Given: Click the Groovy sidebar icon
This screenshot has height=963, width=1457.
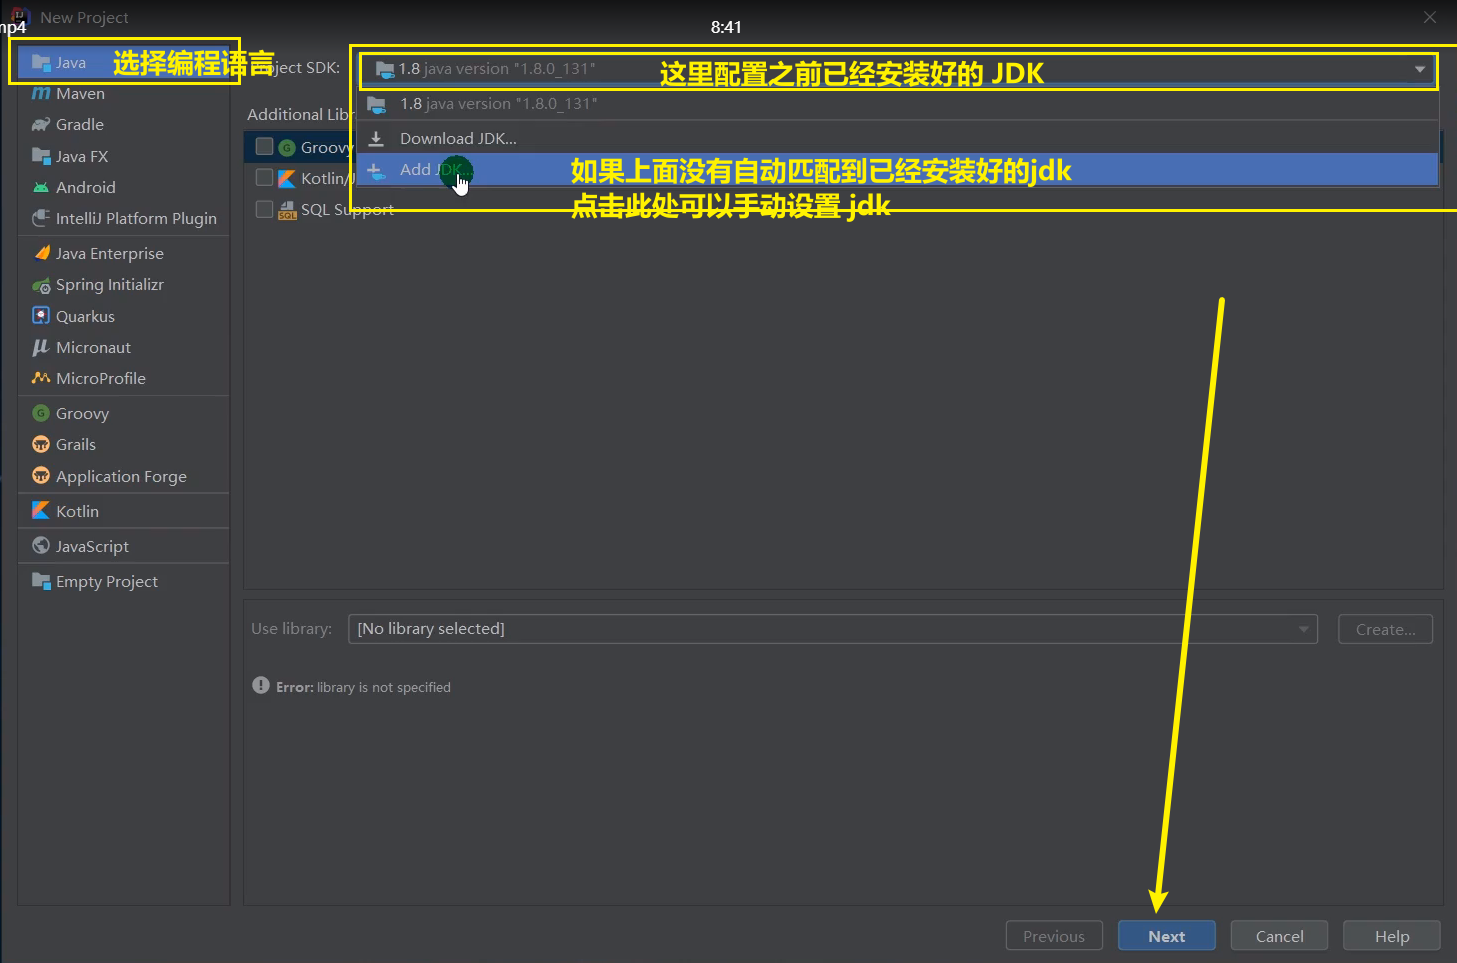Looking at the screenshot, I should click(41, 413).
